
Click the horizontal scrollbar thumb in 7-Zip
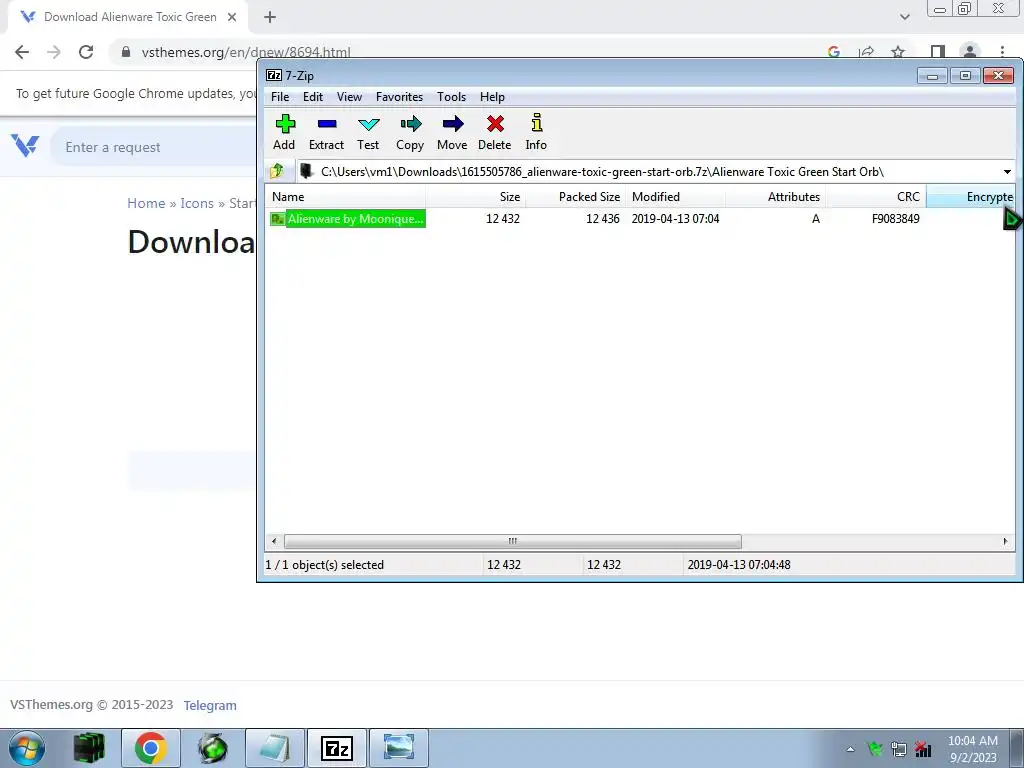(x=513, y=541)
